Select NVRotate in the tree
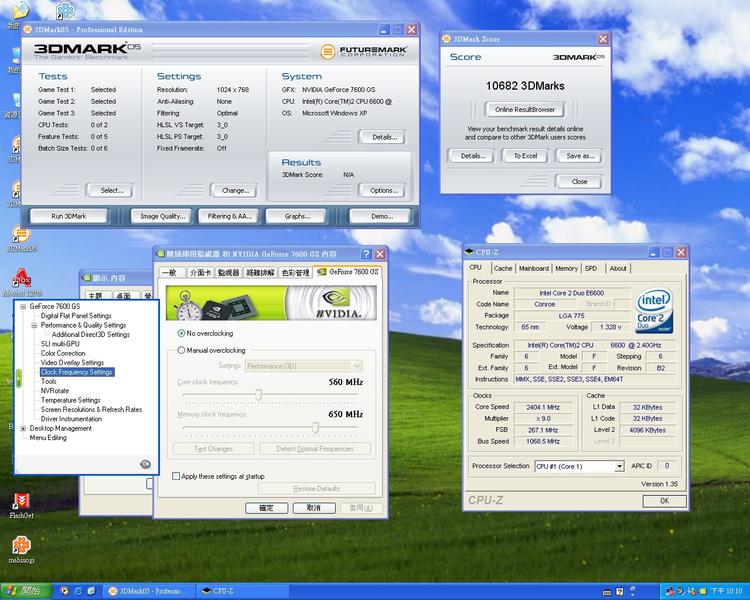 (x=55, y=391)
